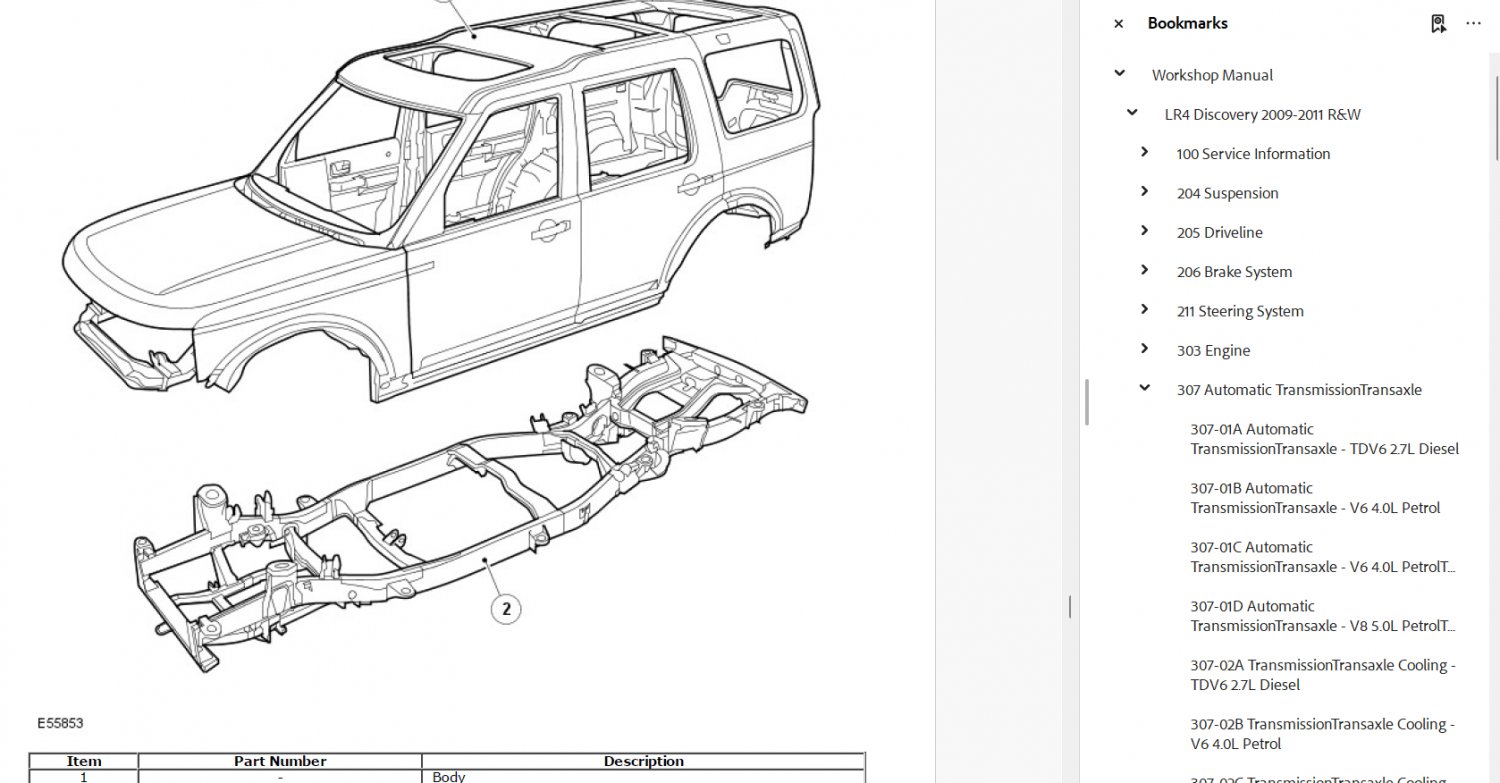Open 307-02A Cooling TDV6 2.7L Diesel bookmark
1500x783 pixels.
point(1322,675)
